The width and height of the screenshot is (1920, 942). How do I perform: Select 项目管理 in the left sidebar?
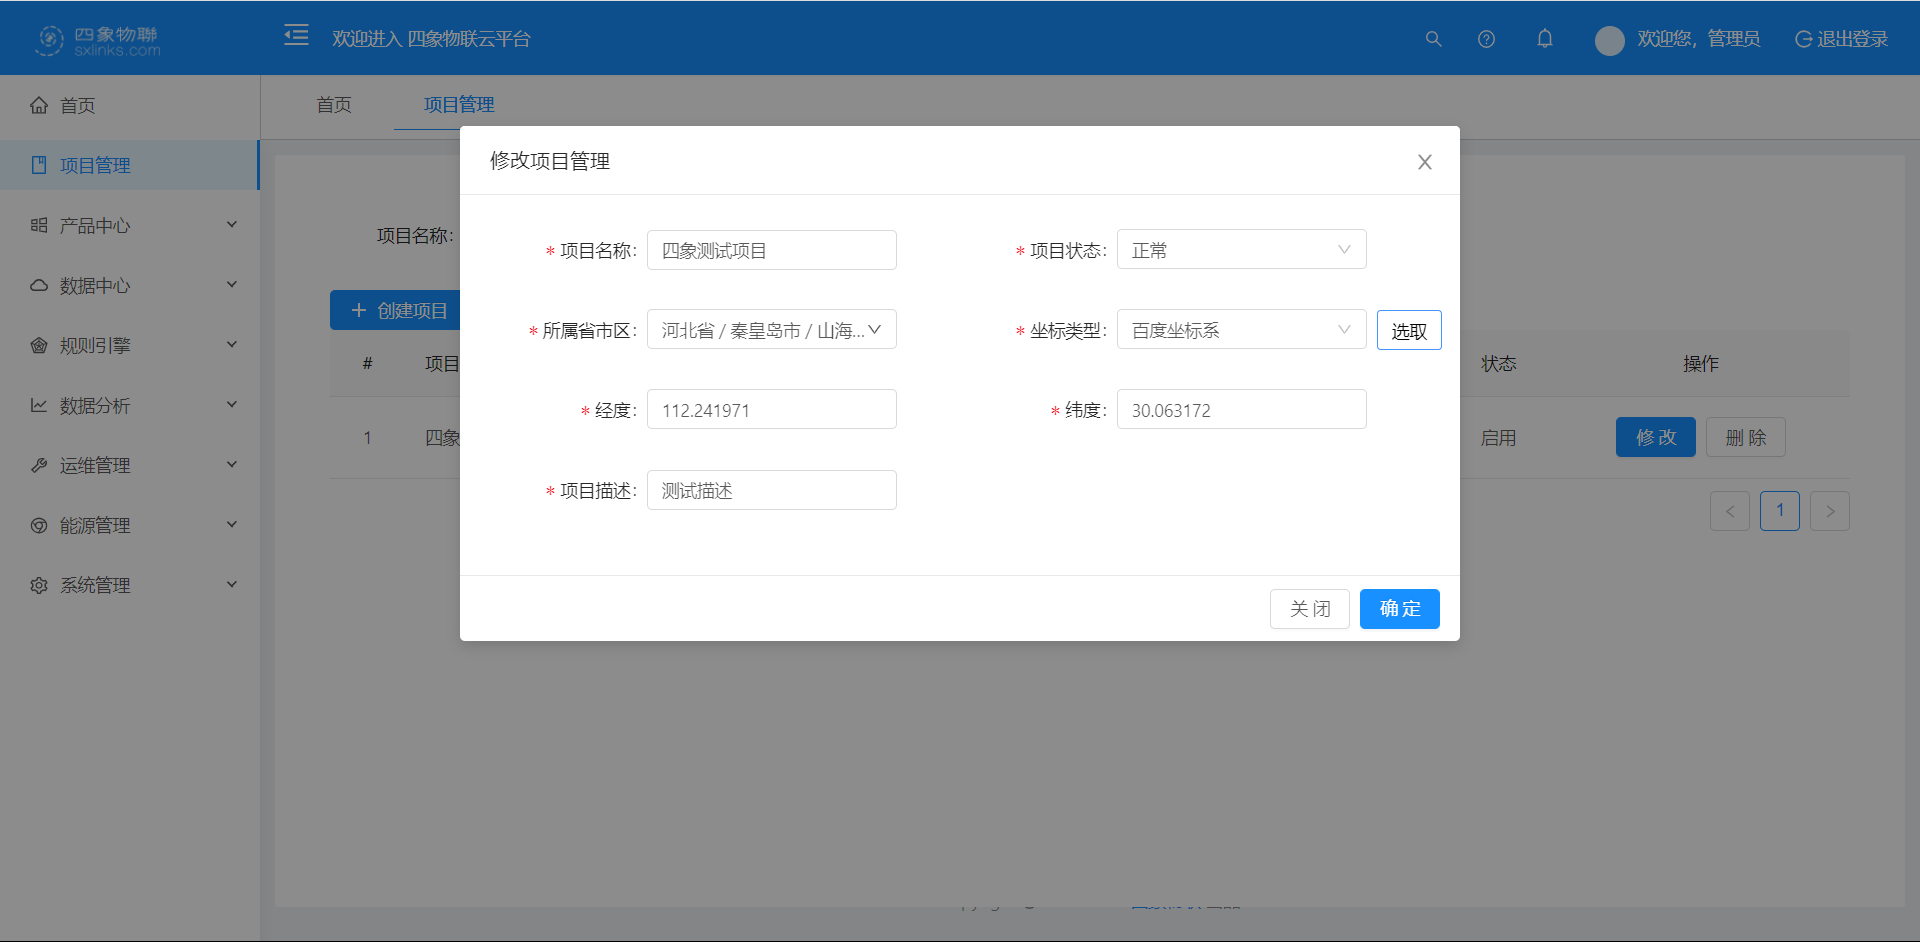tap(95, 165)
